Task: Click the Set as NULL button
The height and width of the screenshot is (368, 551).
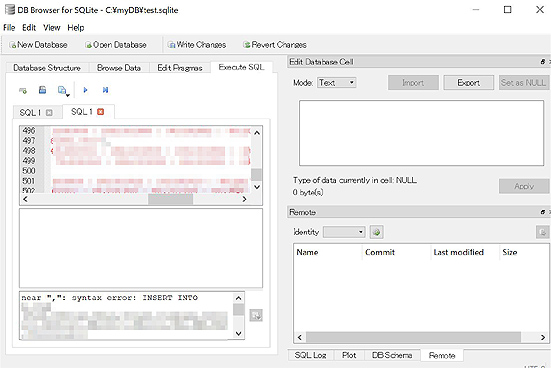Action: click(524, 83)
